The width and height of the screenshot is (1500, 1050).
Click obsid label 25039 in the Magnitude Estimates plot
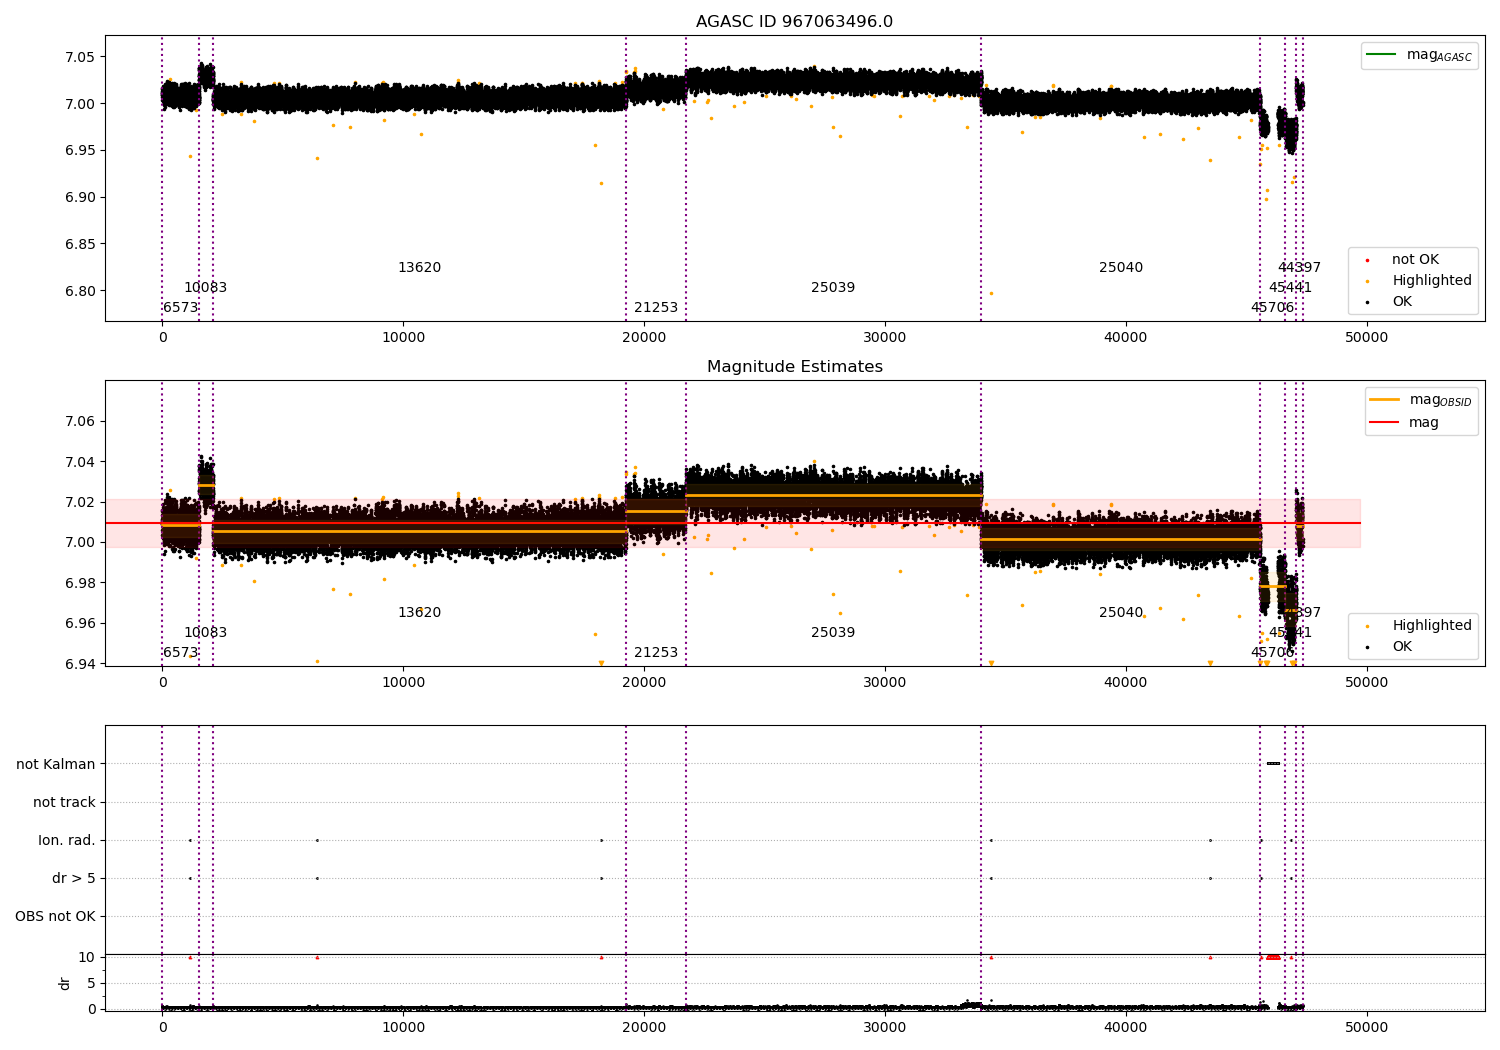833,633
